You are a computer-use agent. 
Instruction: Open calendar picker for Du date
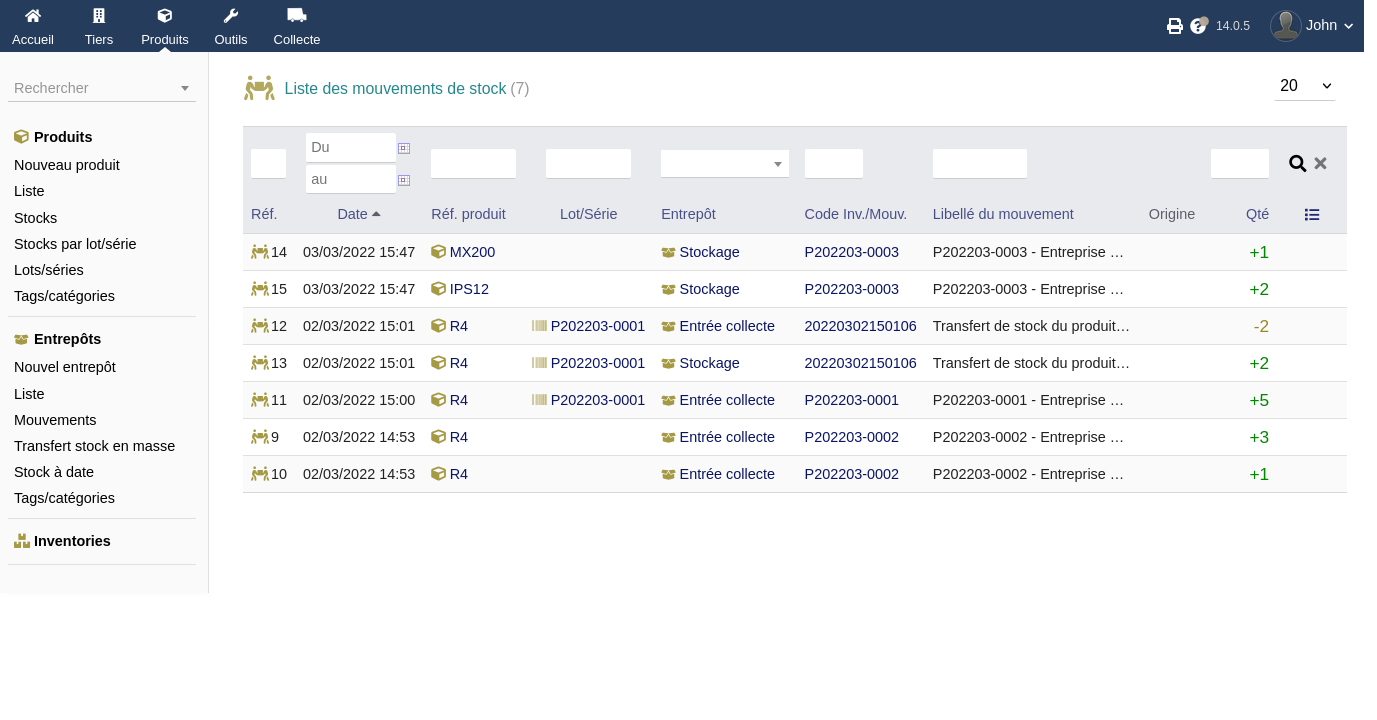pyautogui.click(x=404, y=148)
